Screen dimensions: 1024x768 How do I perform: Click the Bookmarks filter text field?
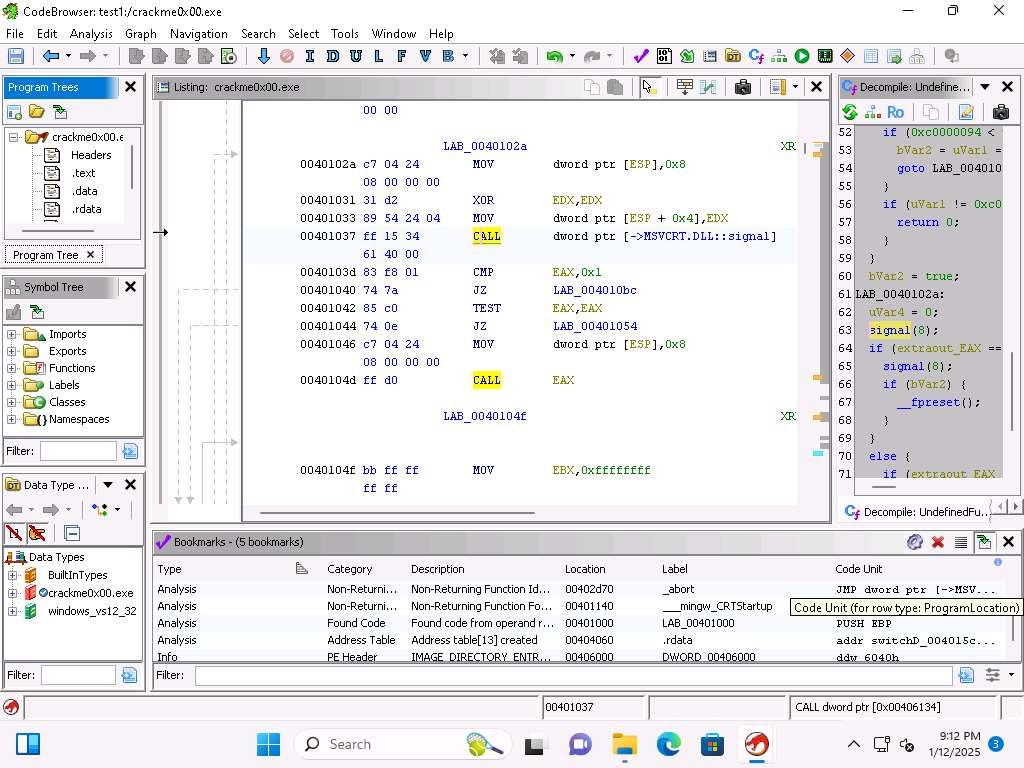tap(572, 676)
